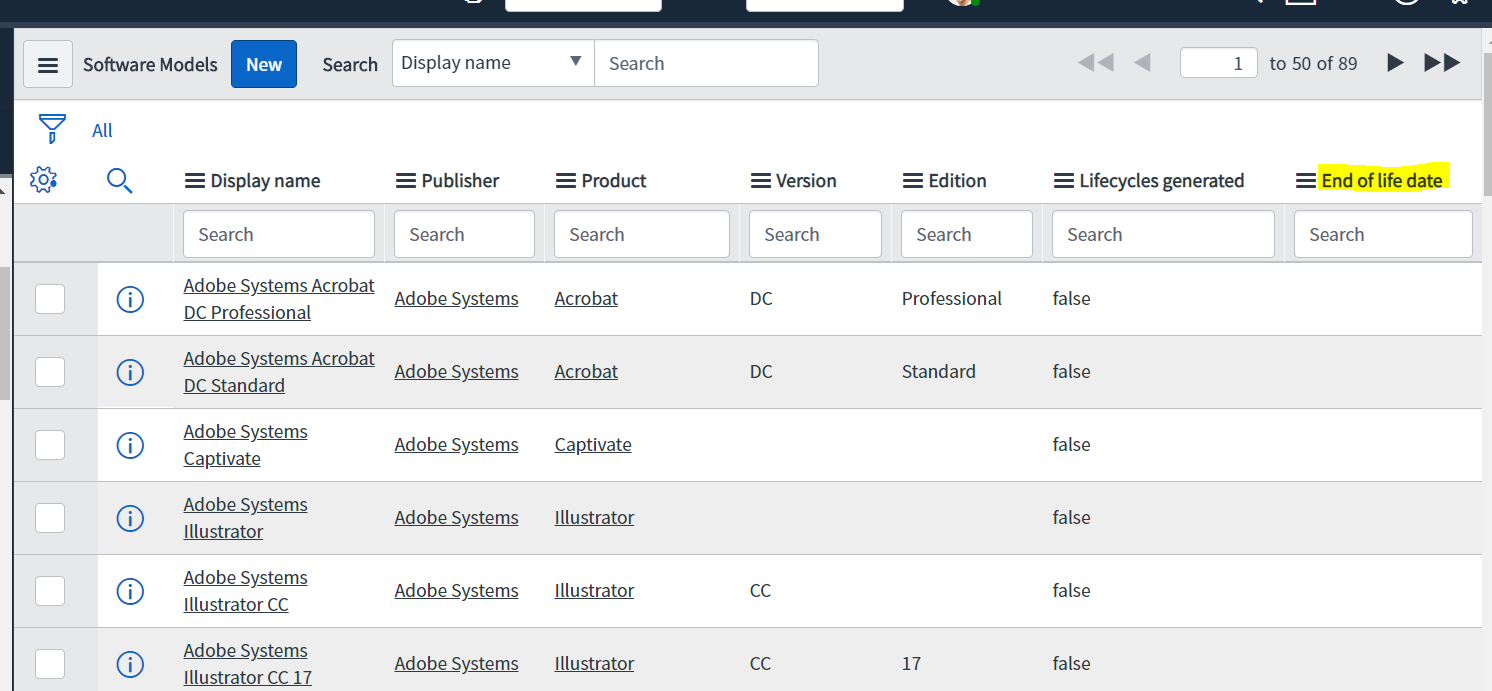The image size is (1492, 691).
Task: Open Adobe Systems Acrobat DC Standard link
Action: coord(279,372)
